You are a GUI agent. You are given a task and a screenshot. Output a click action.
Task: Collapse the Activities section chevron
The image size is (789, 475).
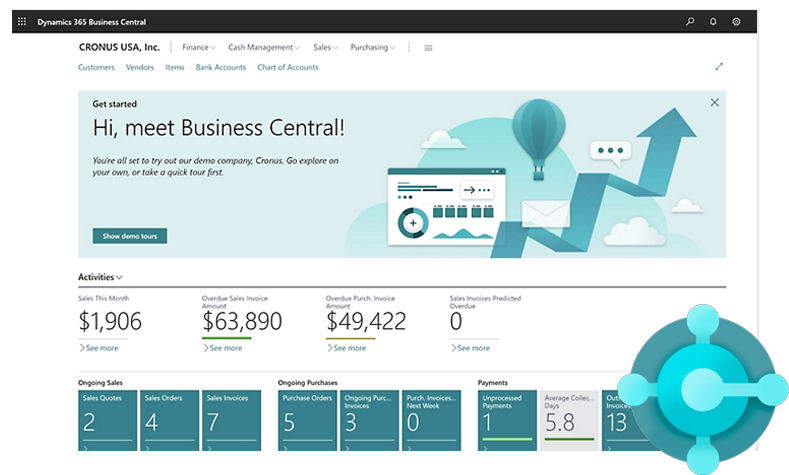[x=119, y=277]
